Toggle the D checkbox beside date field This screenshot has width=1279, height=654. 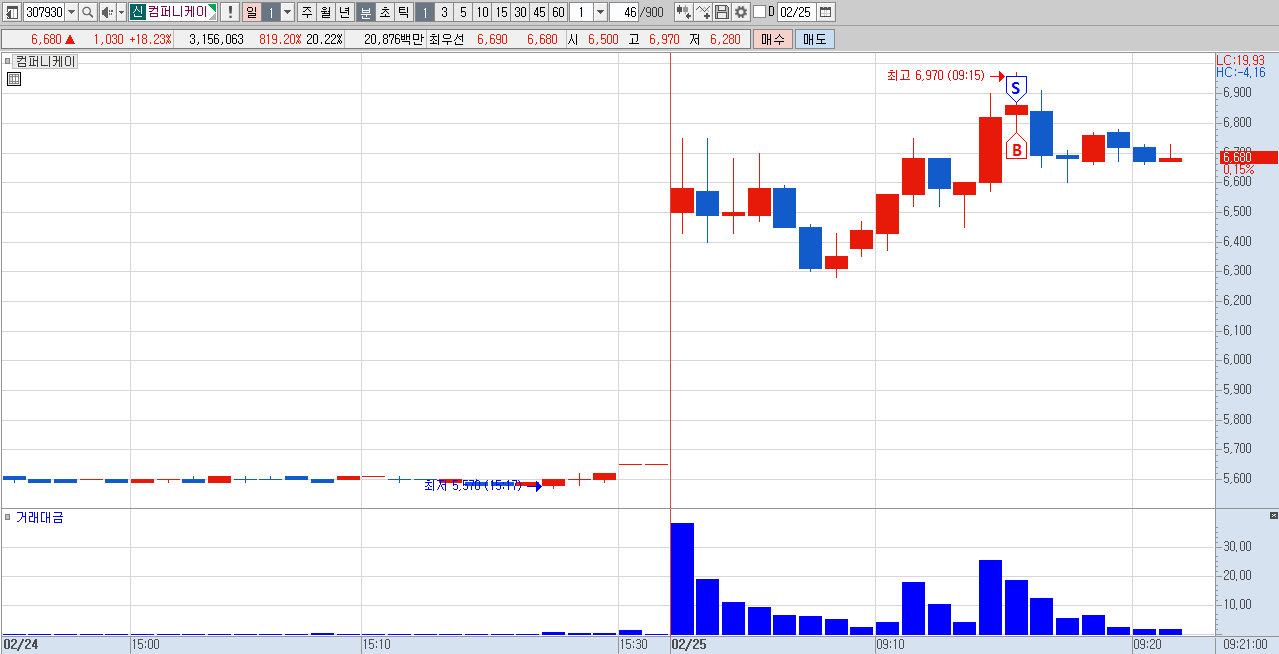pos(759,12)
